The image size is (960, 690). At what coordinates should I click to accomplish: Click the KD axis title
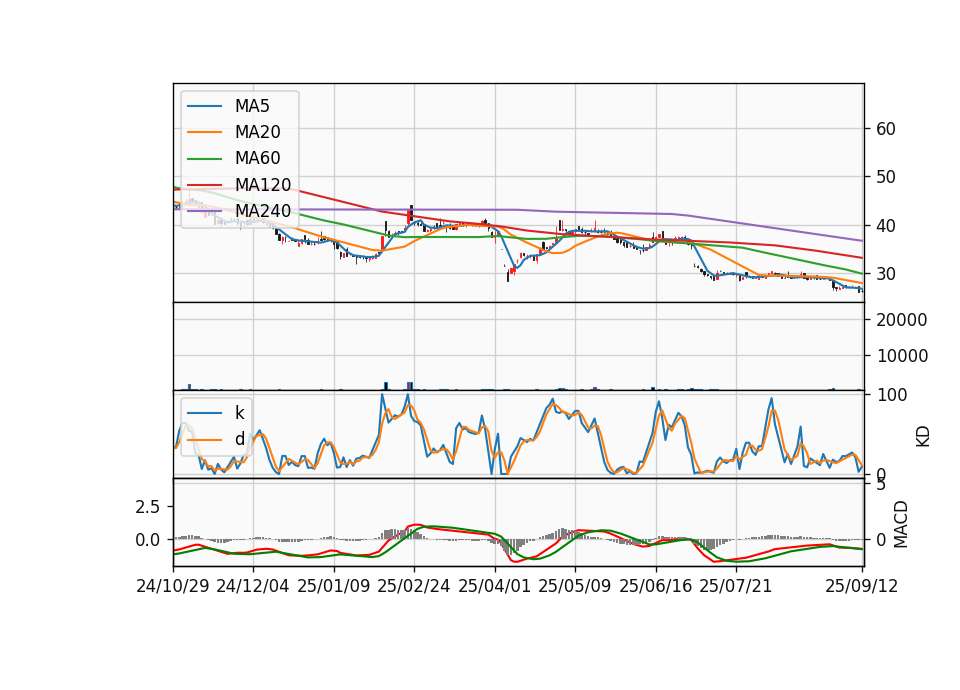(923, 437)
